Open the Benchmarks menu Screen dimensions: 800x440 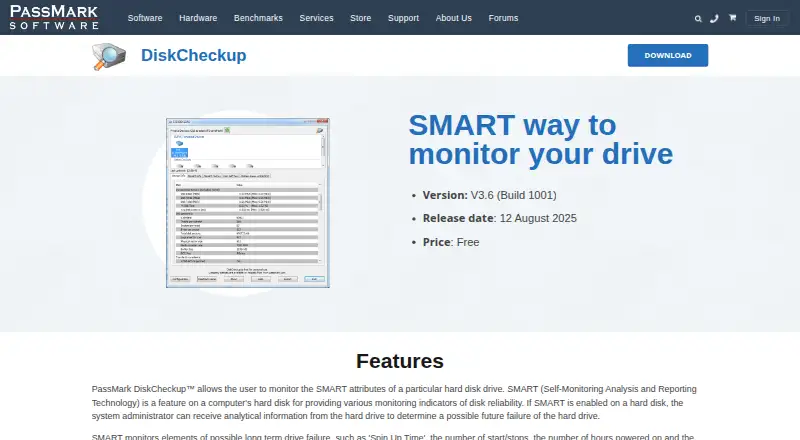click(x=258, y=18)
